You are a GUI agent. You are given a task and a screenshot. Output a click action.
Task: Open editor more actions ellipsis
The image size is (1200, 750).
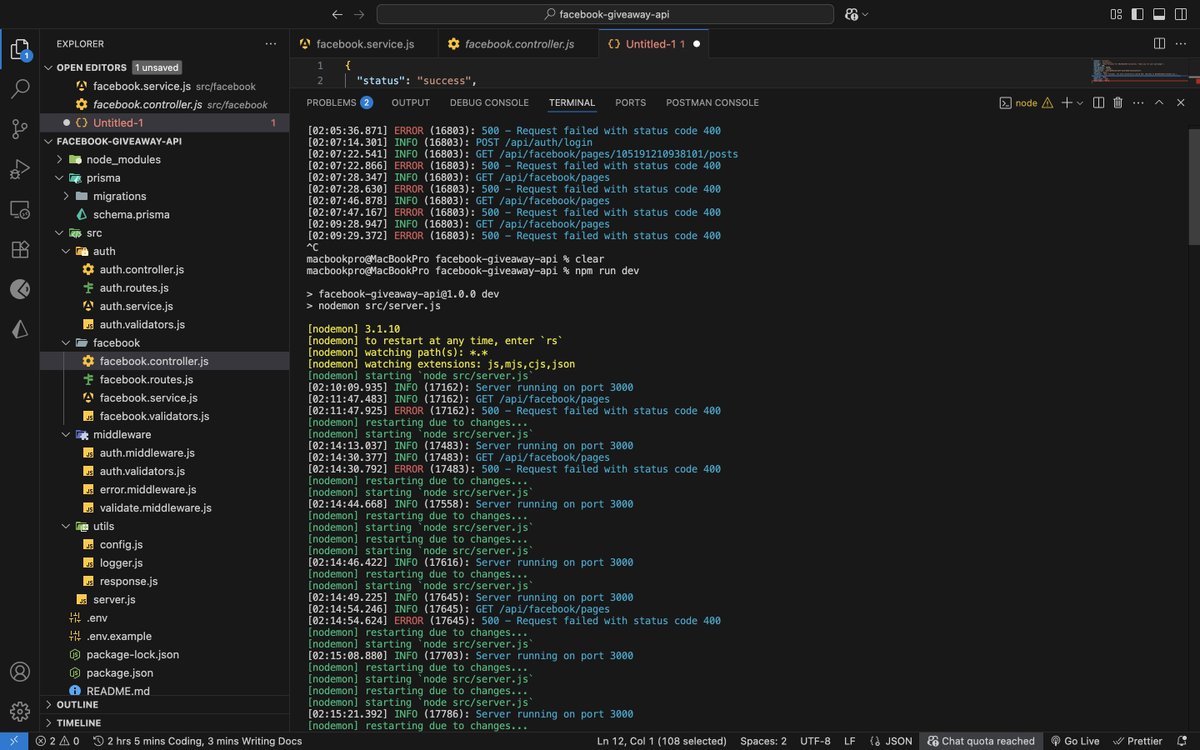pos(1182,44)
